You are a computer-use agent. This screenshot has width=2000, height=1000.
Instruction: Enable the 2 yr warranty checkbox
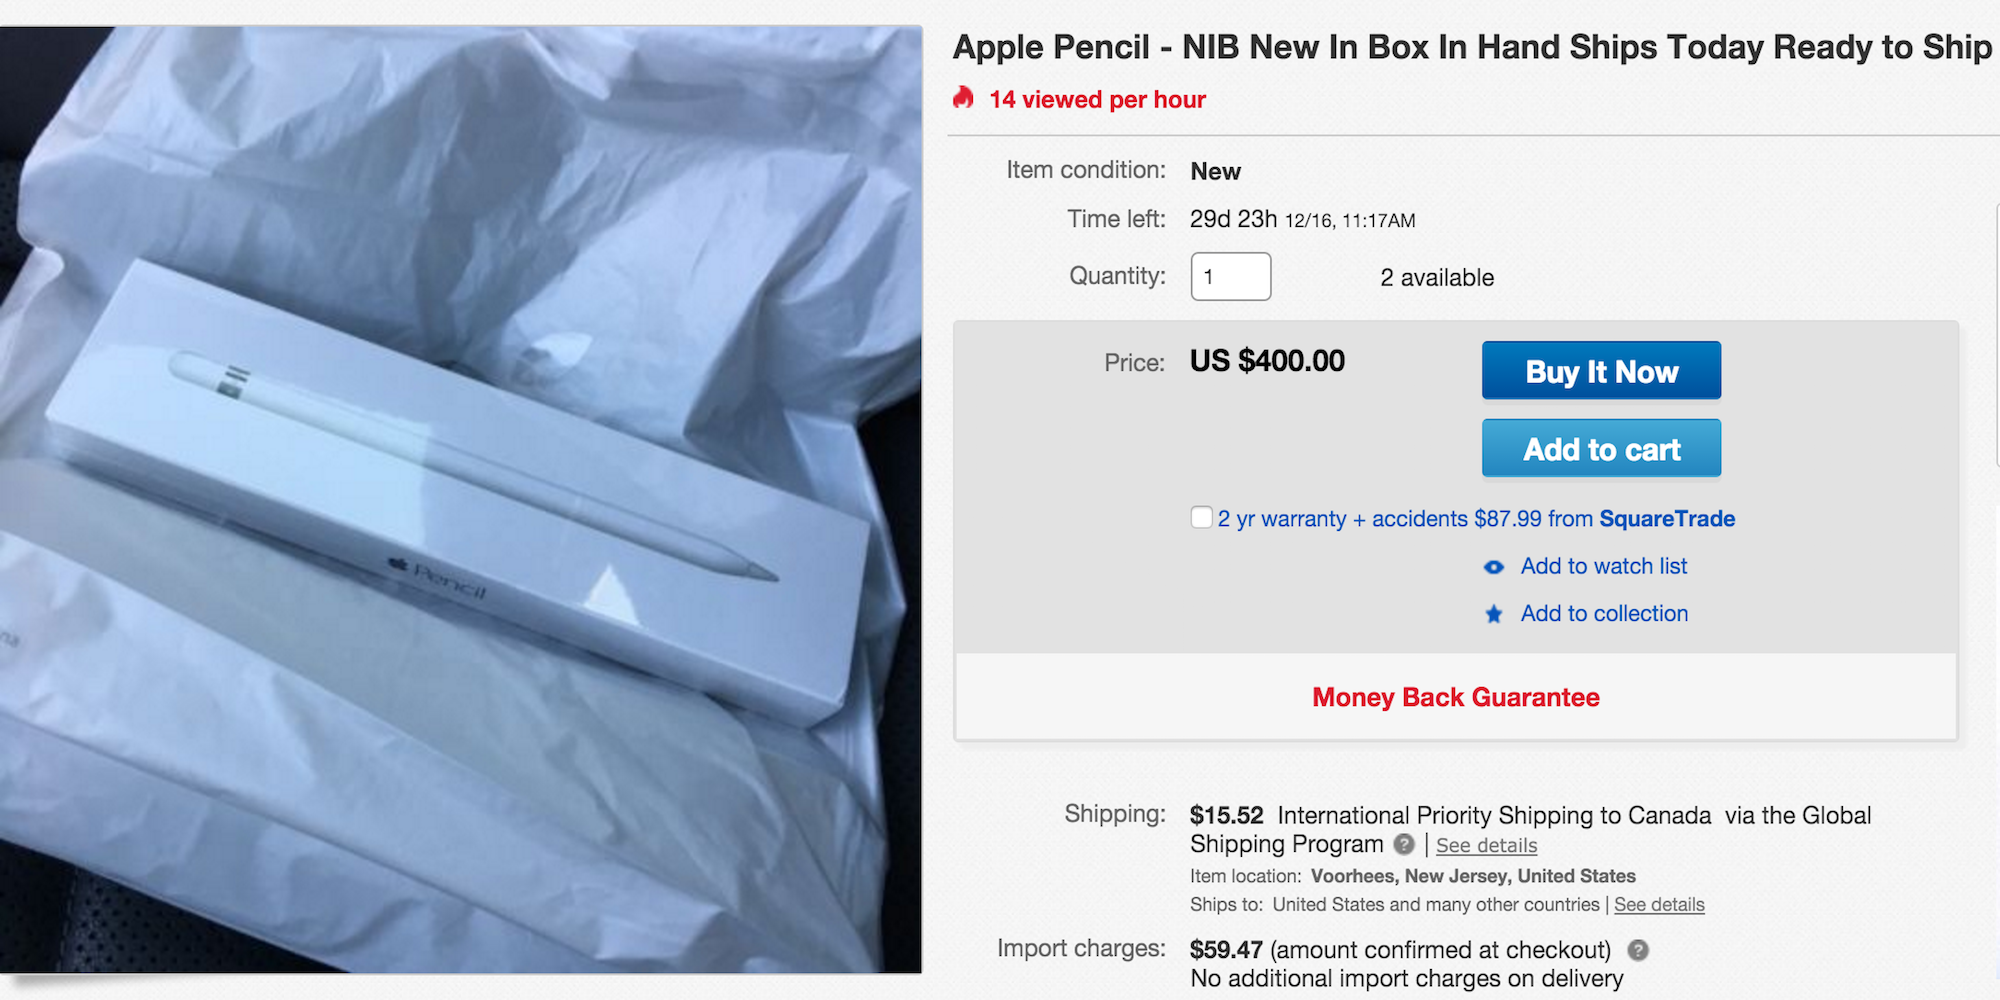(x=1201, y=517)
